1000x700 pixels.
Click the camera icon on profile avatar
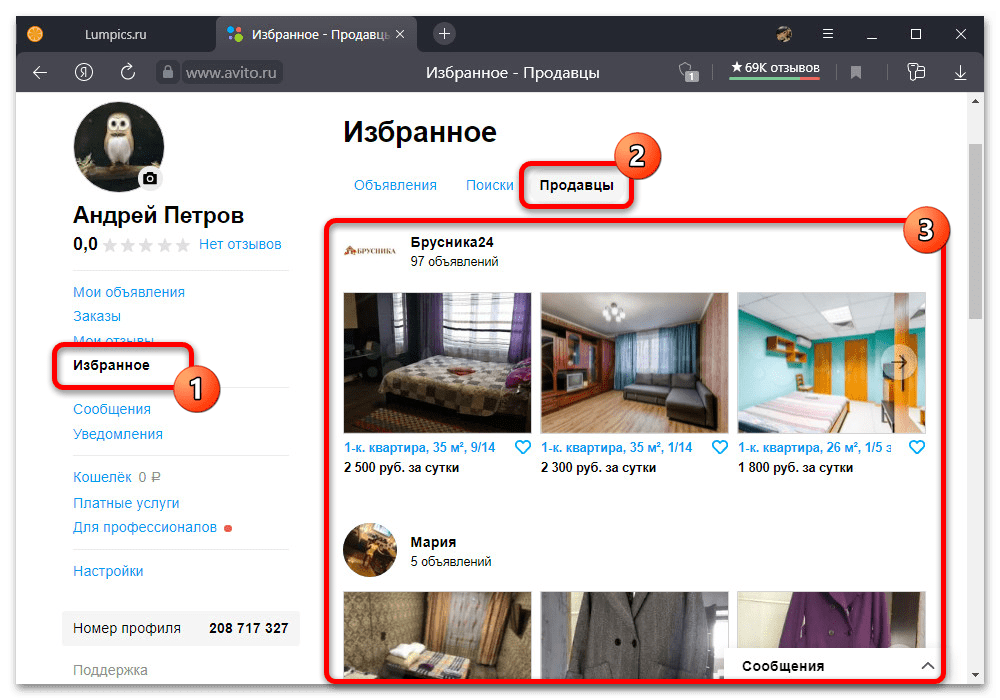click(x=150, y=178)
